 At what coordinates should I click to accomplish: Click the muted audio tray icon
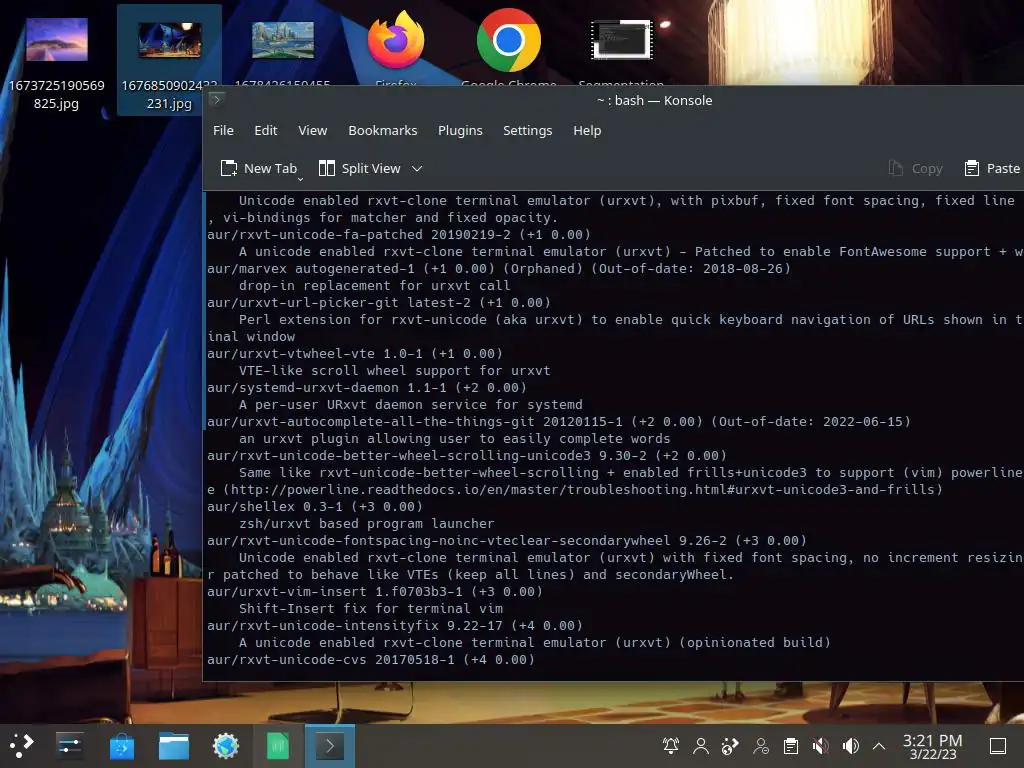coord(821,746)
